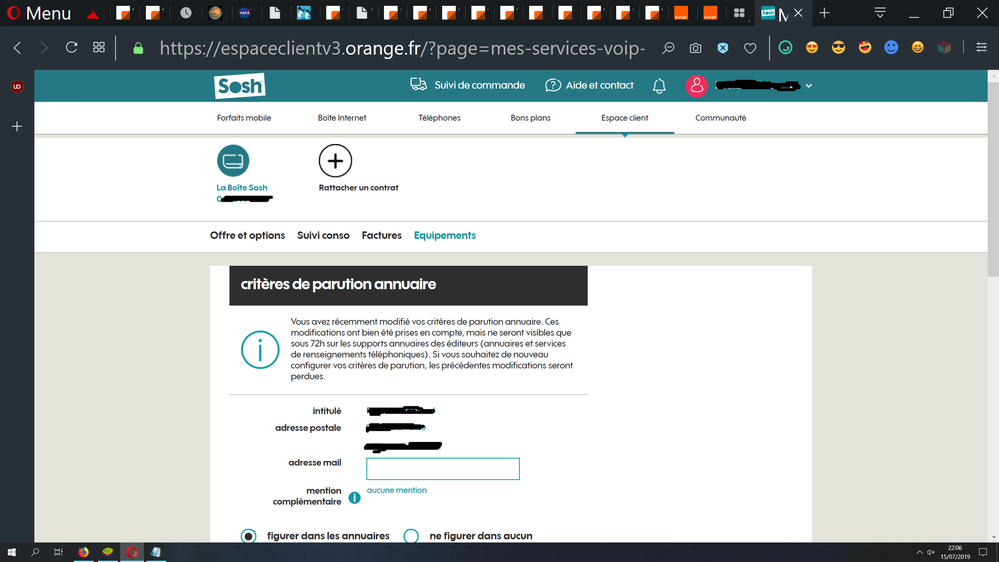Open the tab list menu icon
The height and width of the screenshot is (562, 999).
coord(880,13)
